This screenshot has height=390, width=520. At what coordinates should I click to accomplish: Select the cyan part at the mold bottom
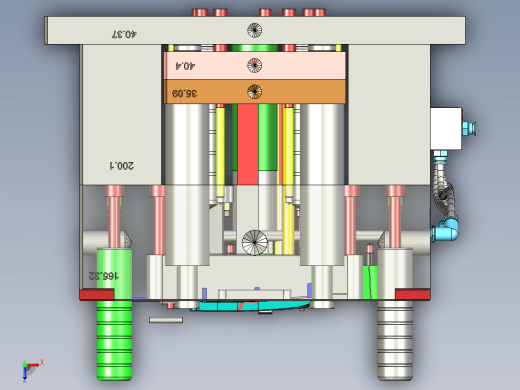pyautogui.click(x=250, y=306)
